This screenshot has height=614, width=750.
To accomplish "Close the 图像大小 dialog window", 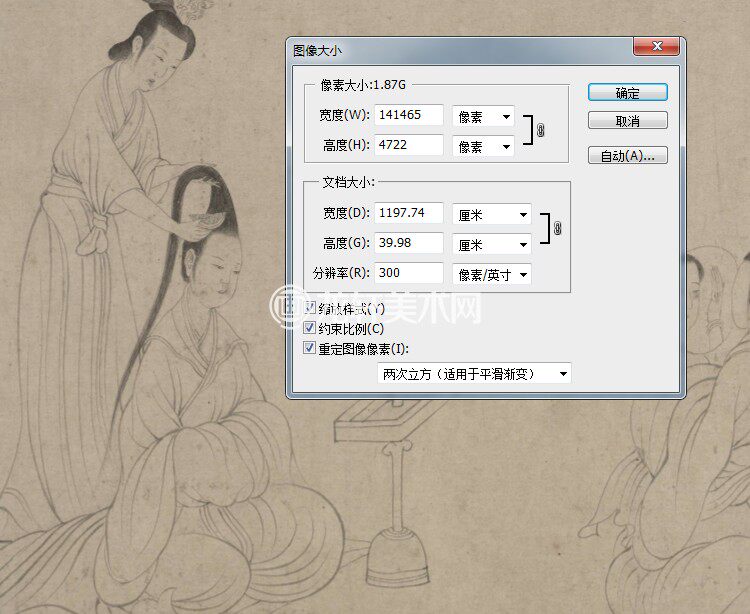I will coord(657,46).
